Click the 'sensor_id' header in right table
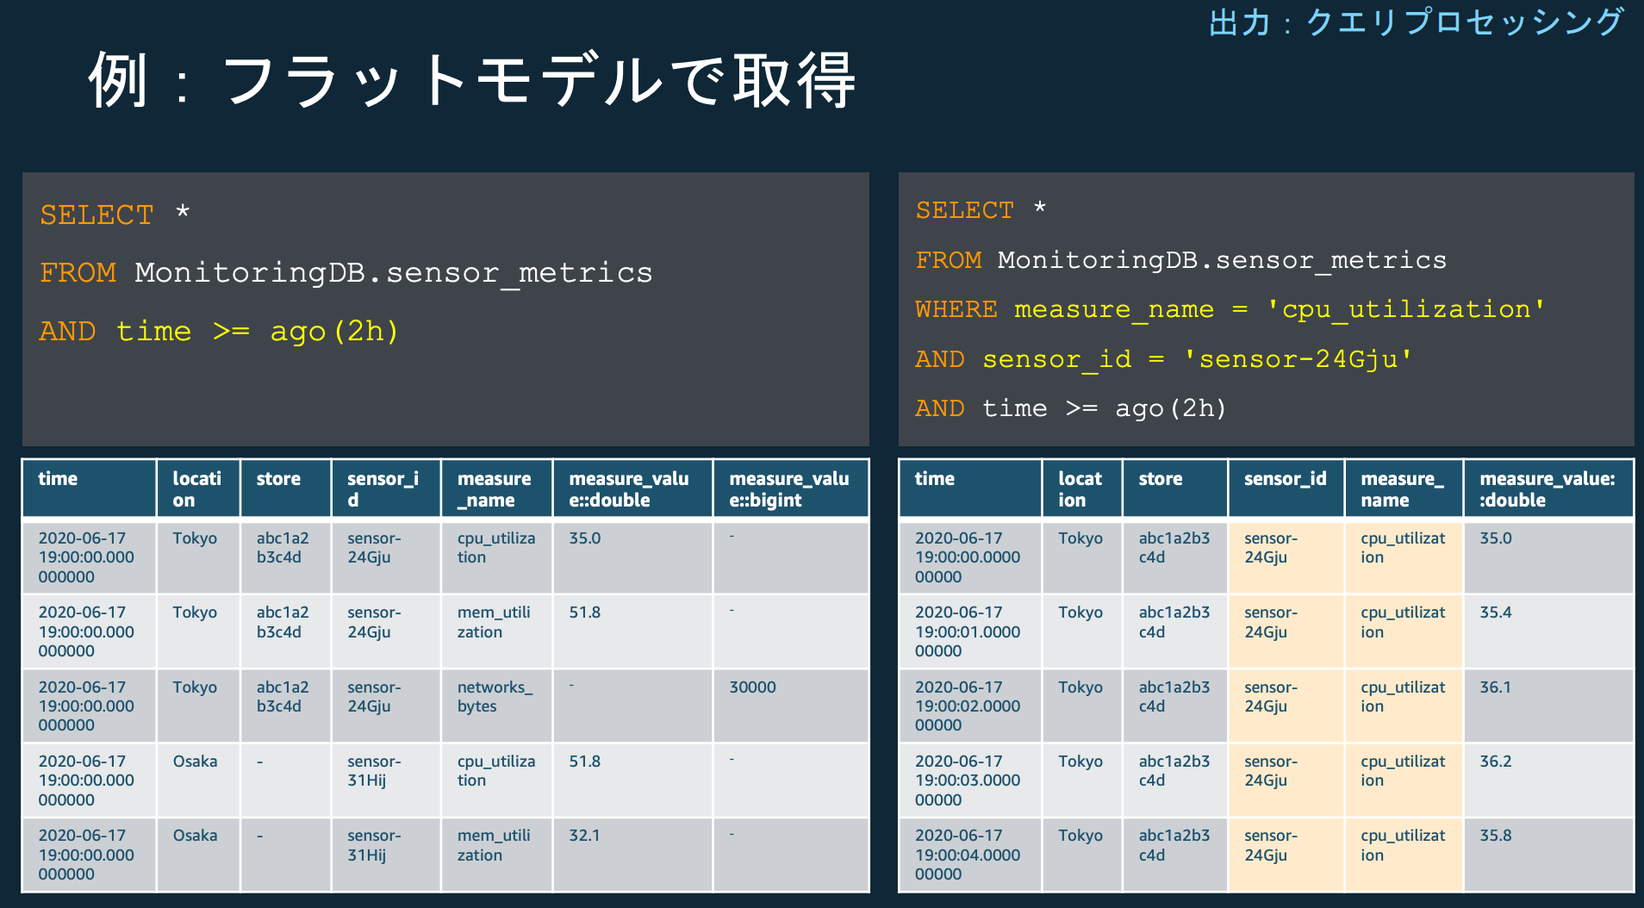 [x=1284, y=479]
